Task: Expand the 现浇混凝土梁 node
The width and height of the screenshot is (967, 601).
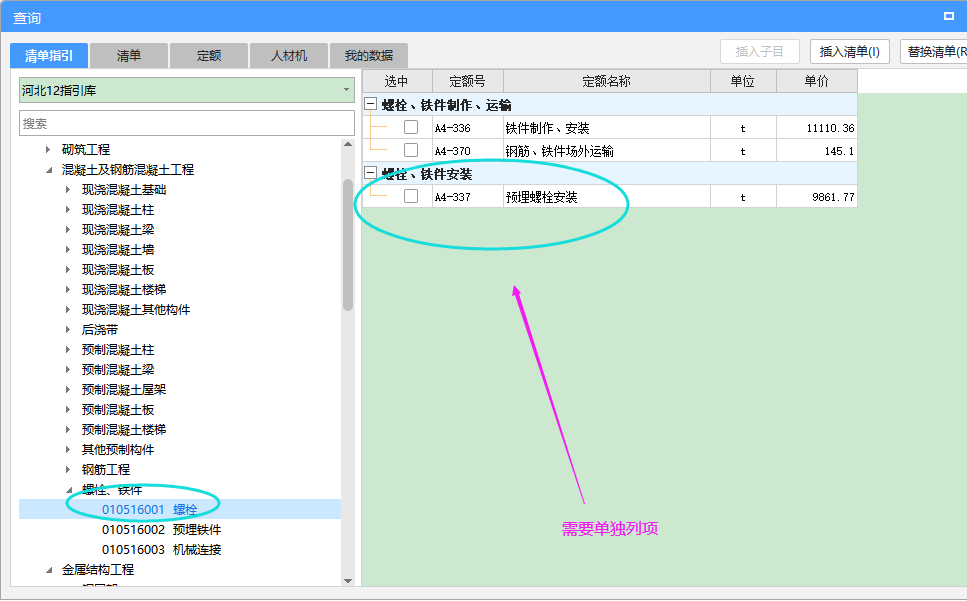Action: point(68,229)
